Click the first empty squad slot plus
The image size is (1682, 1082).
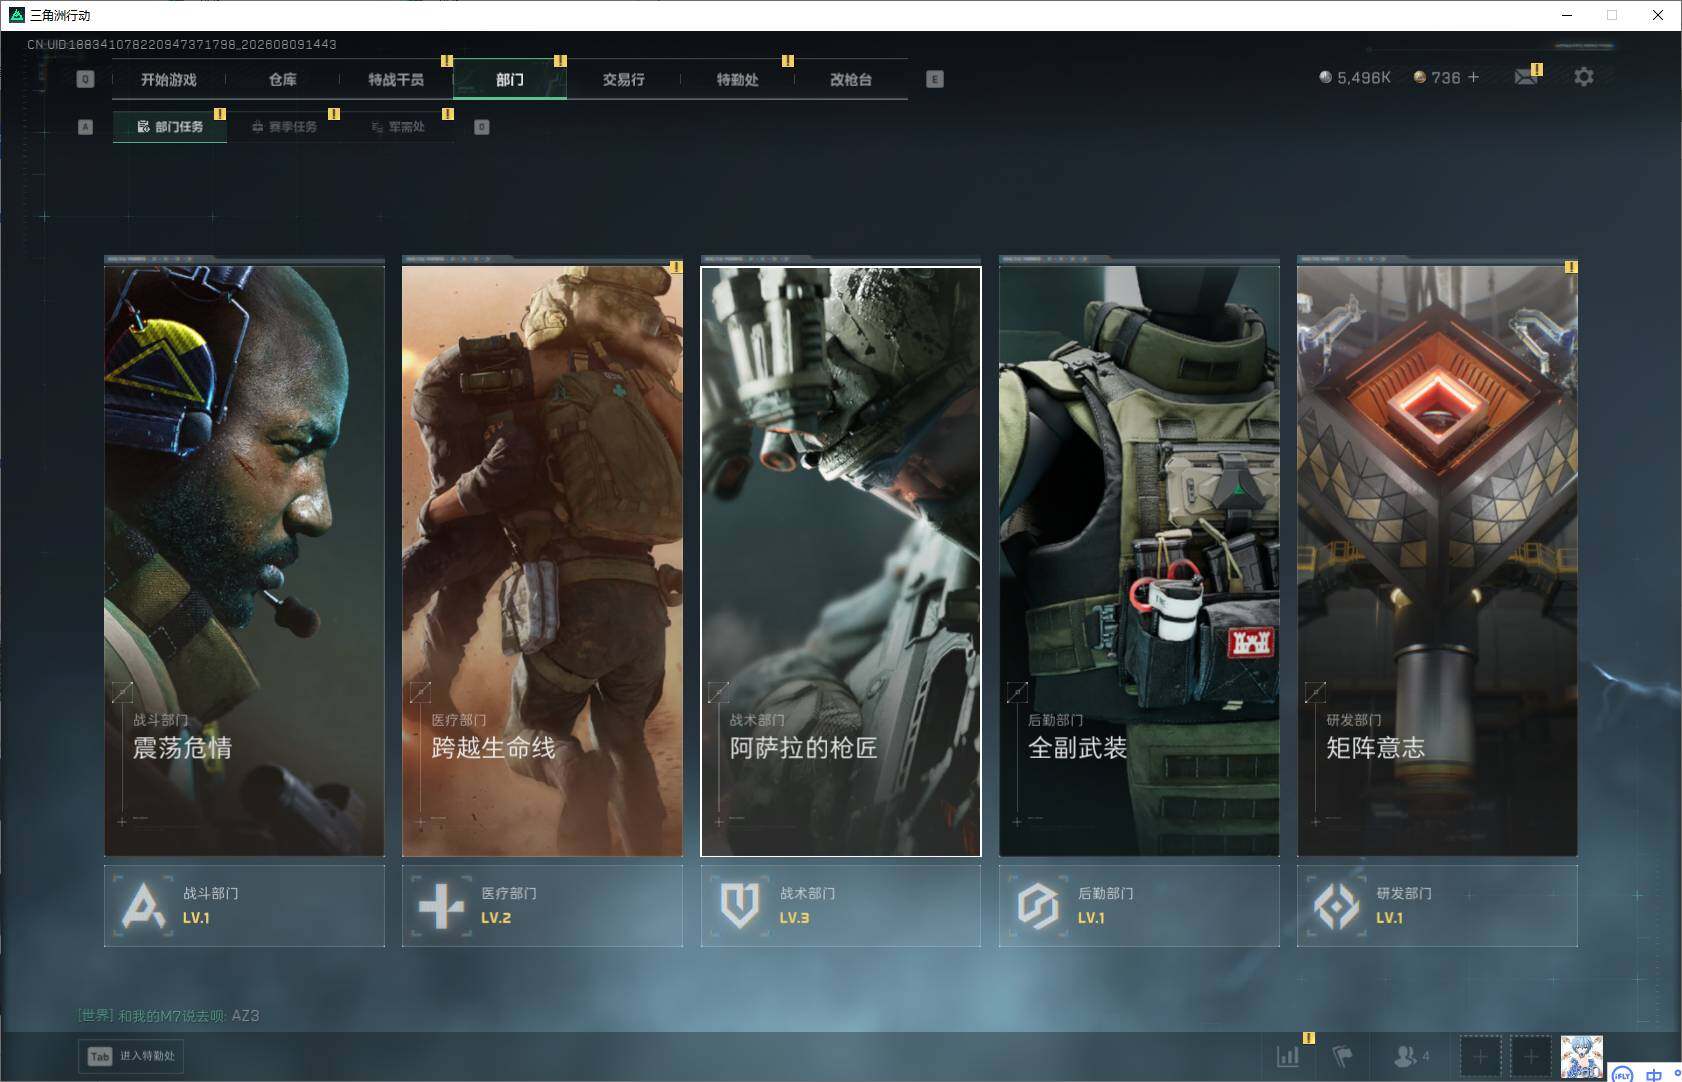point(1481,1056)
